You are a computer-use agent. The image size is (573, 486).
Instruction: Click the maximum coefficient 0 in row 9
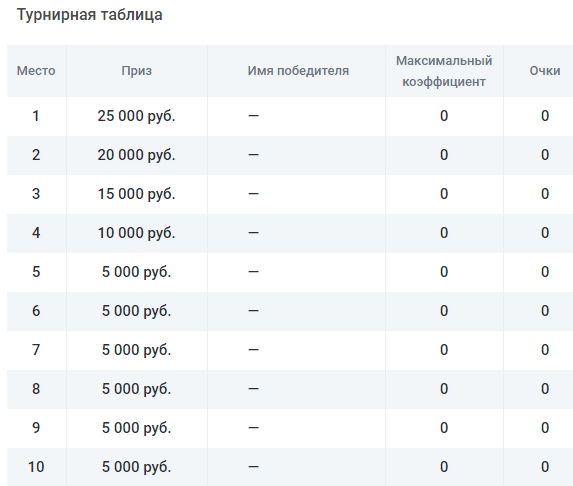[444, 428]
